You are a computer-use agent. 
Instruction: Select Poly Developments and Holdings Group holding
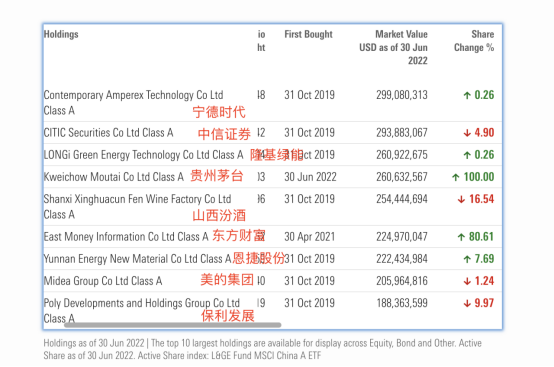pyautogui.click(x=142, y=310)
